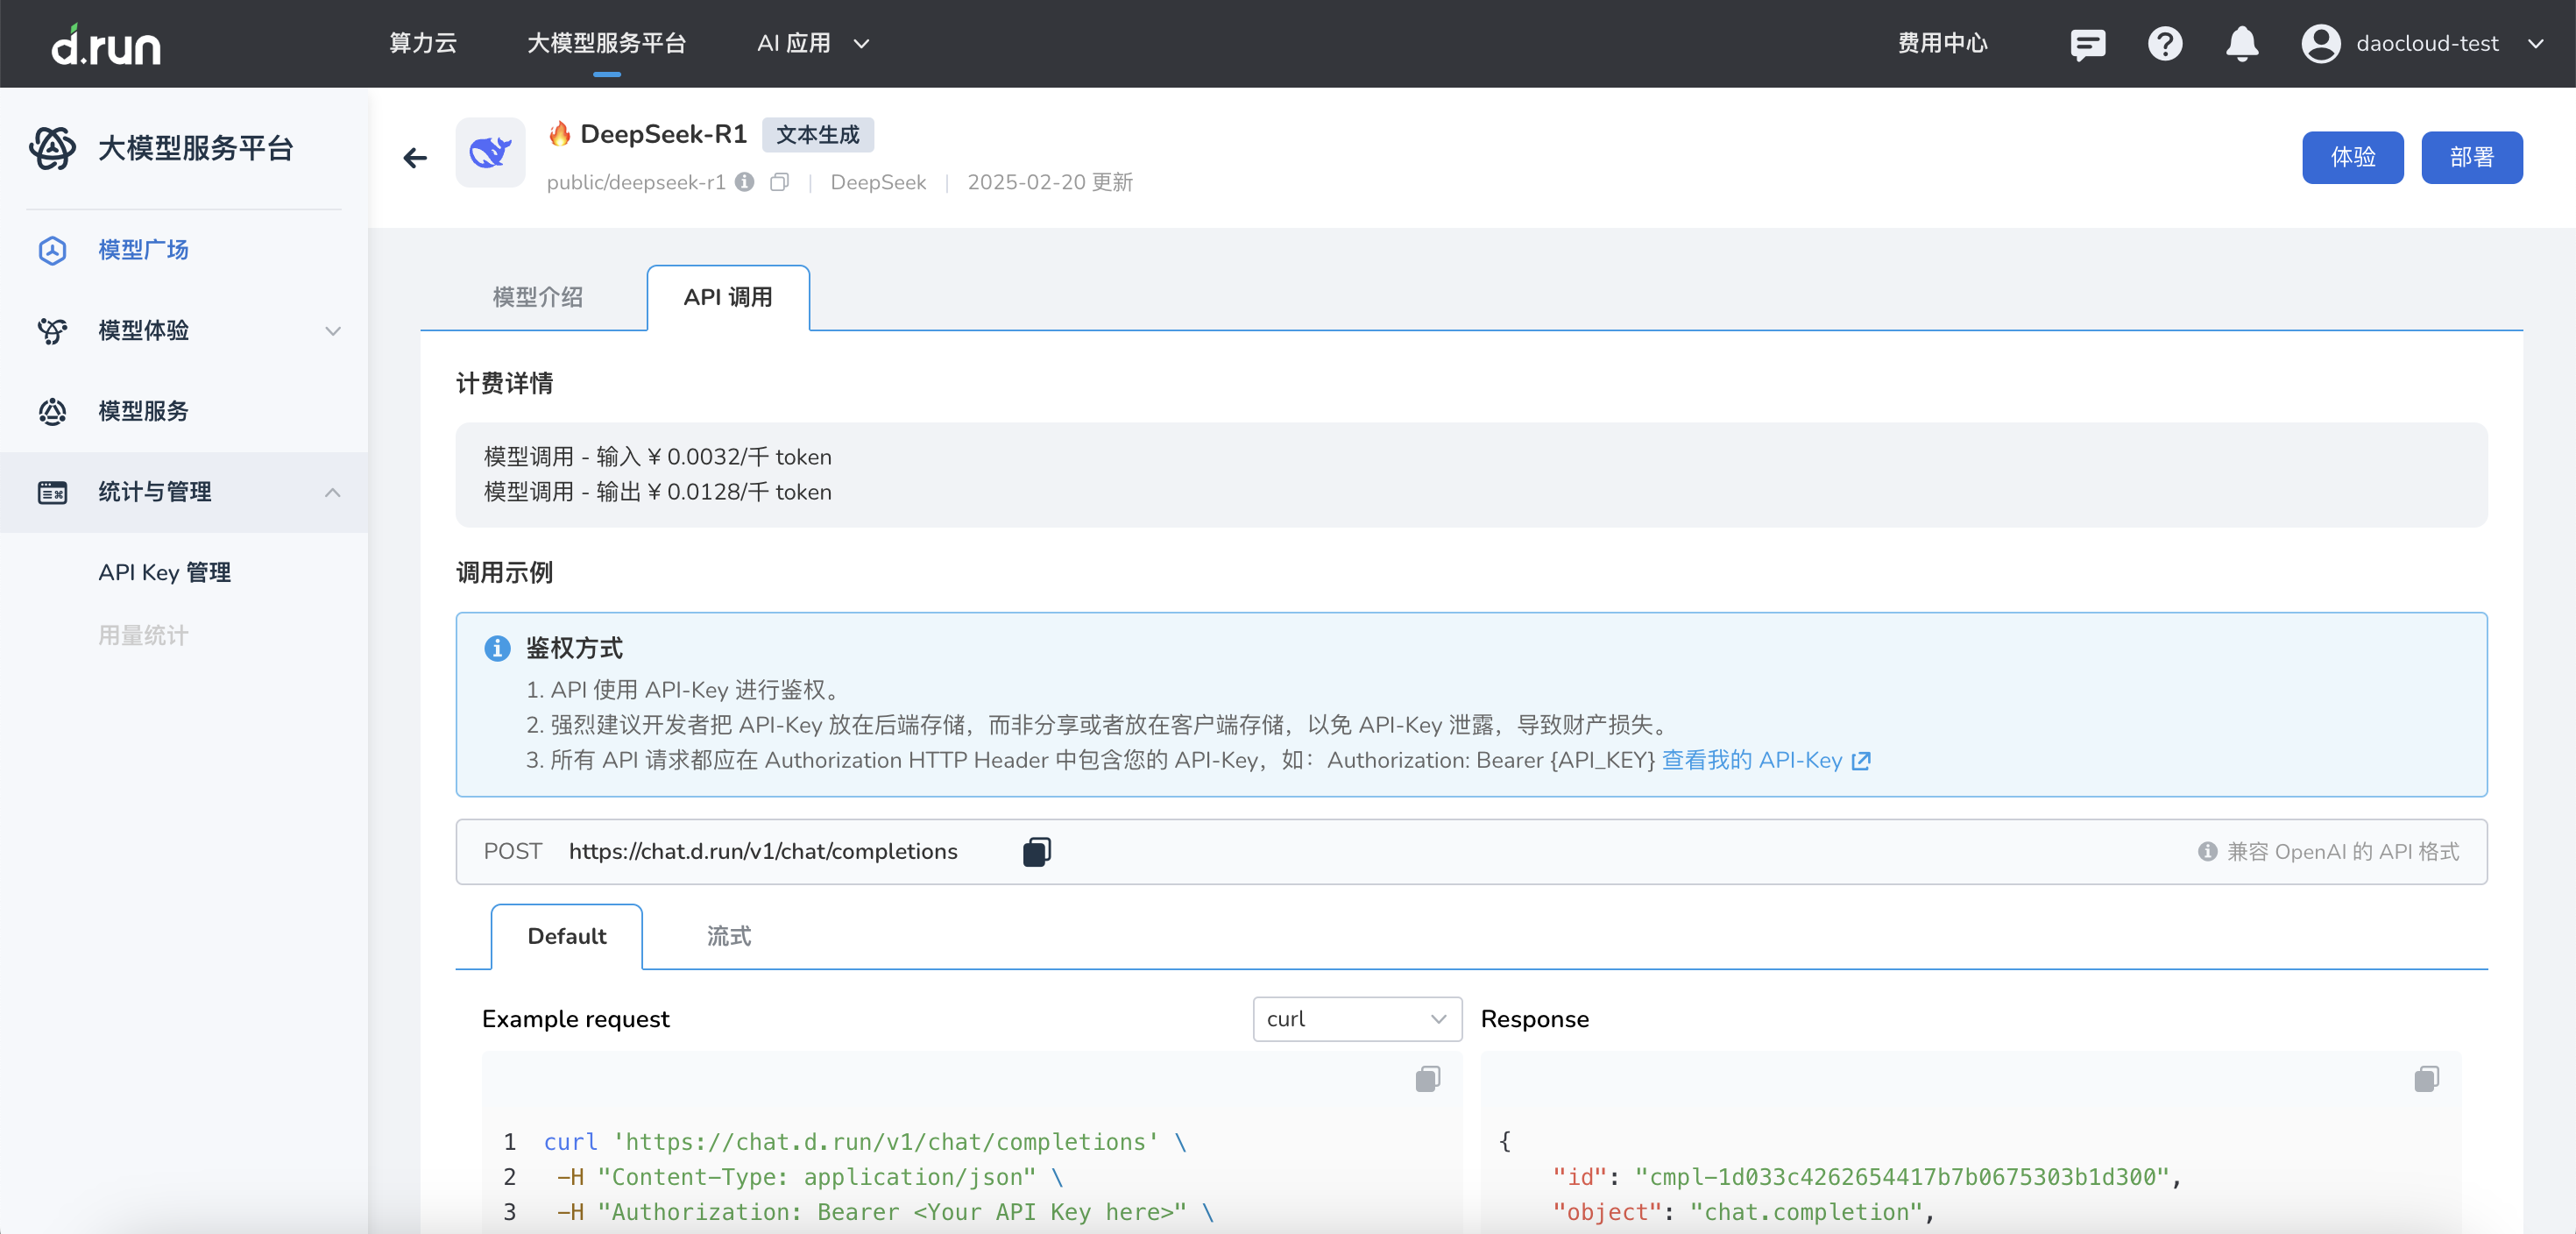Click code line 1 with the curl command
The image size is (2576, 1234).
pos(865,1142)
